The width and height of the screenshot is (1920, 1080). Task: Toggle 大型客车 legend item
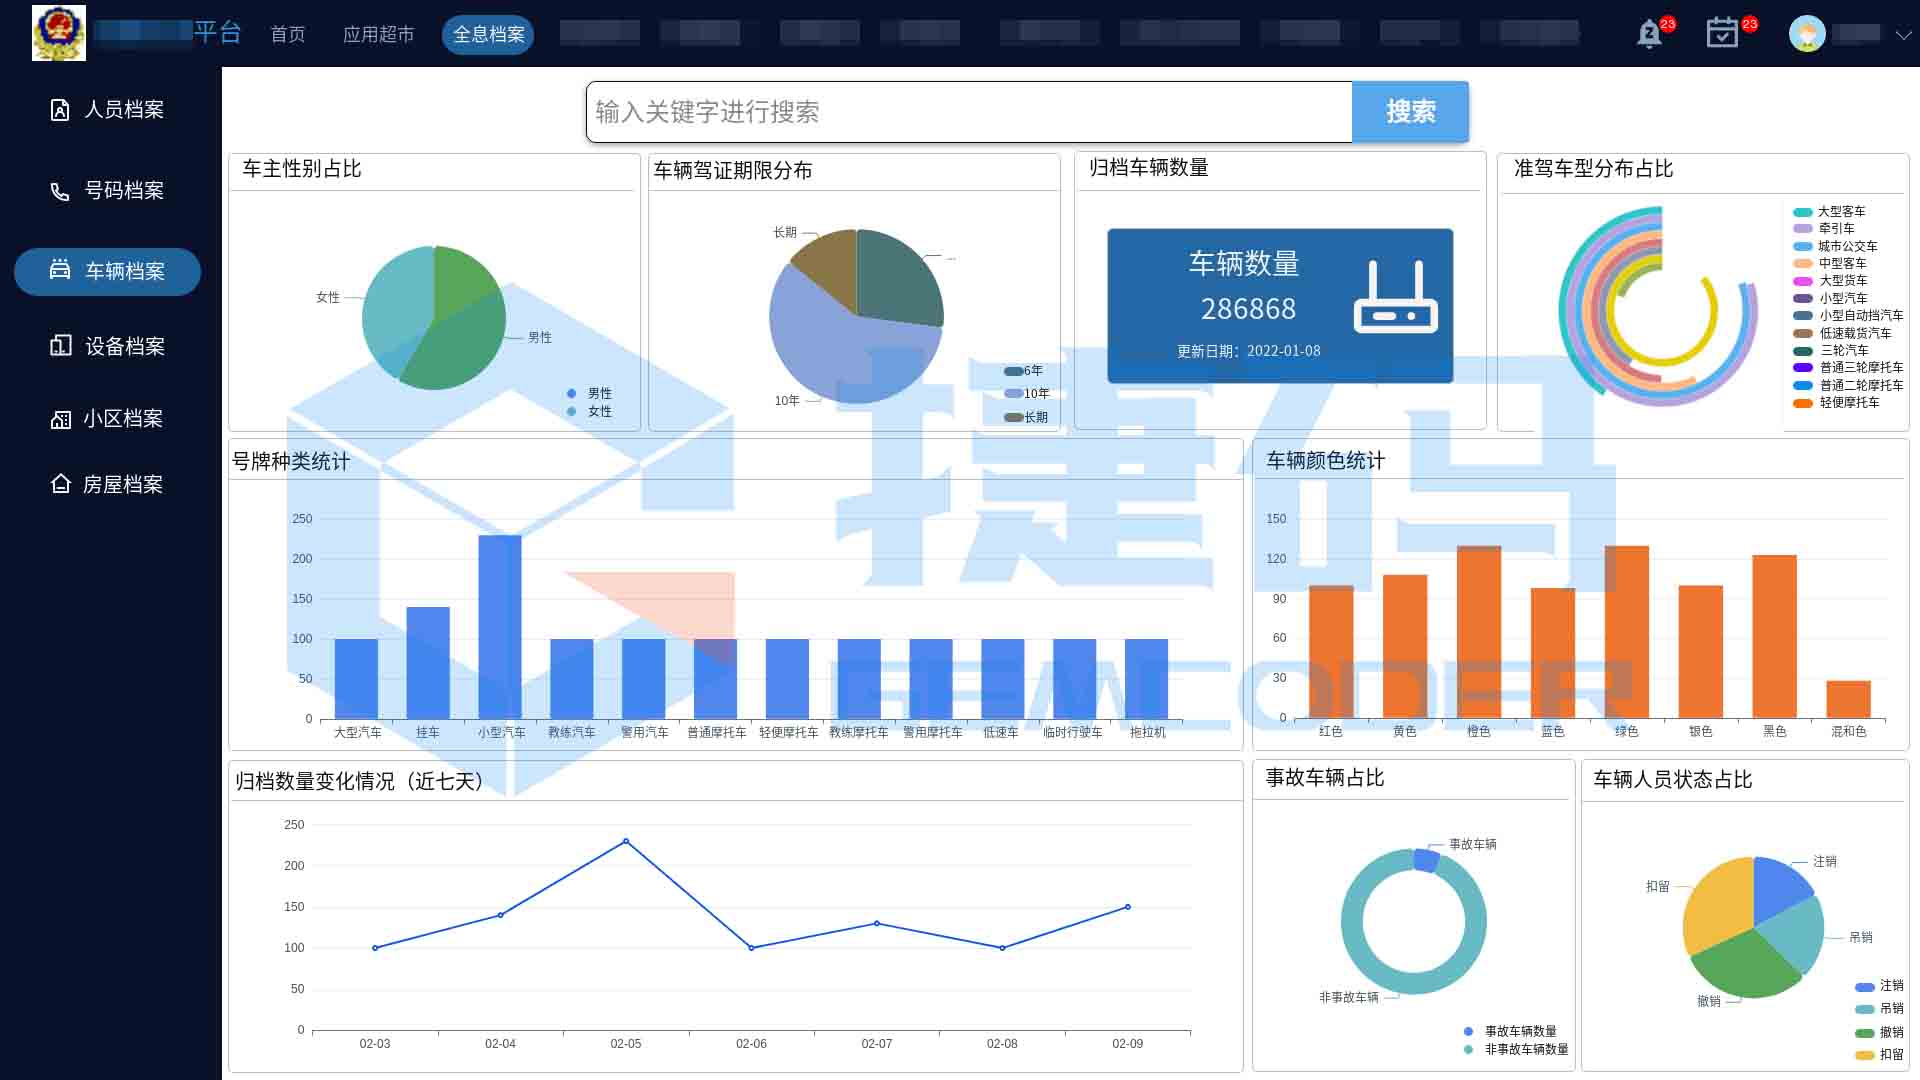point(1829,212)
